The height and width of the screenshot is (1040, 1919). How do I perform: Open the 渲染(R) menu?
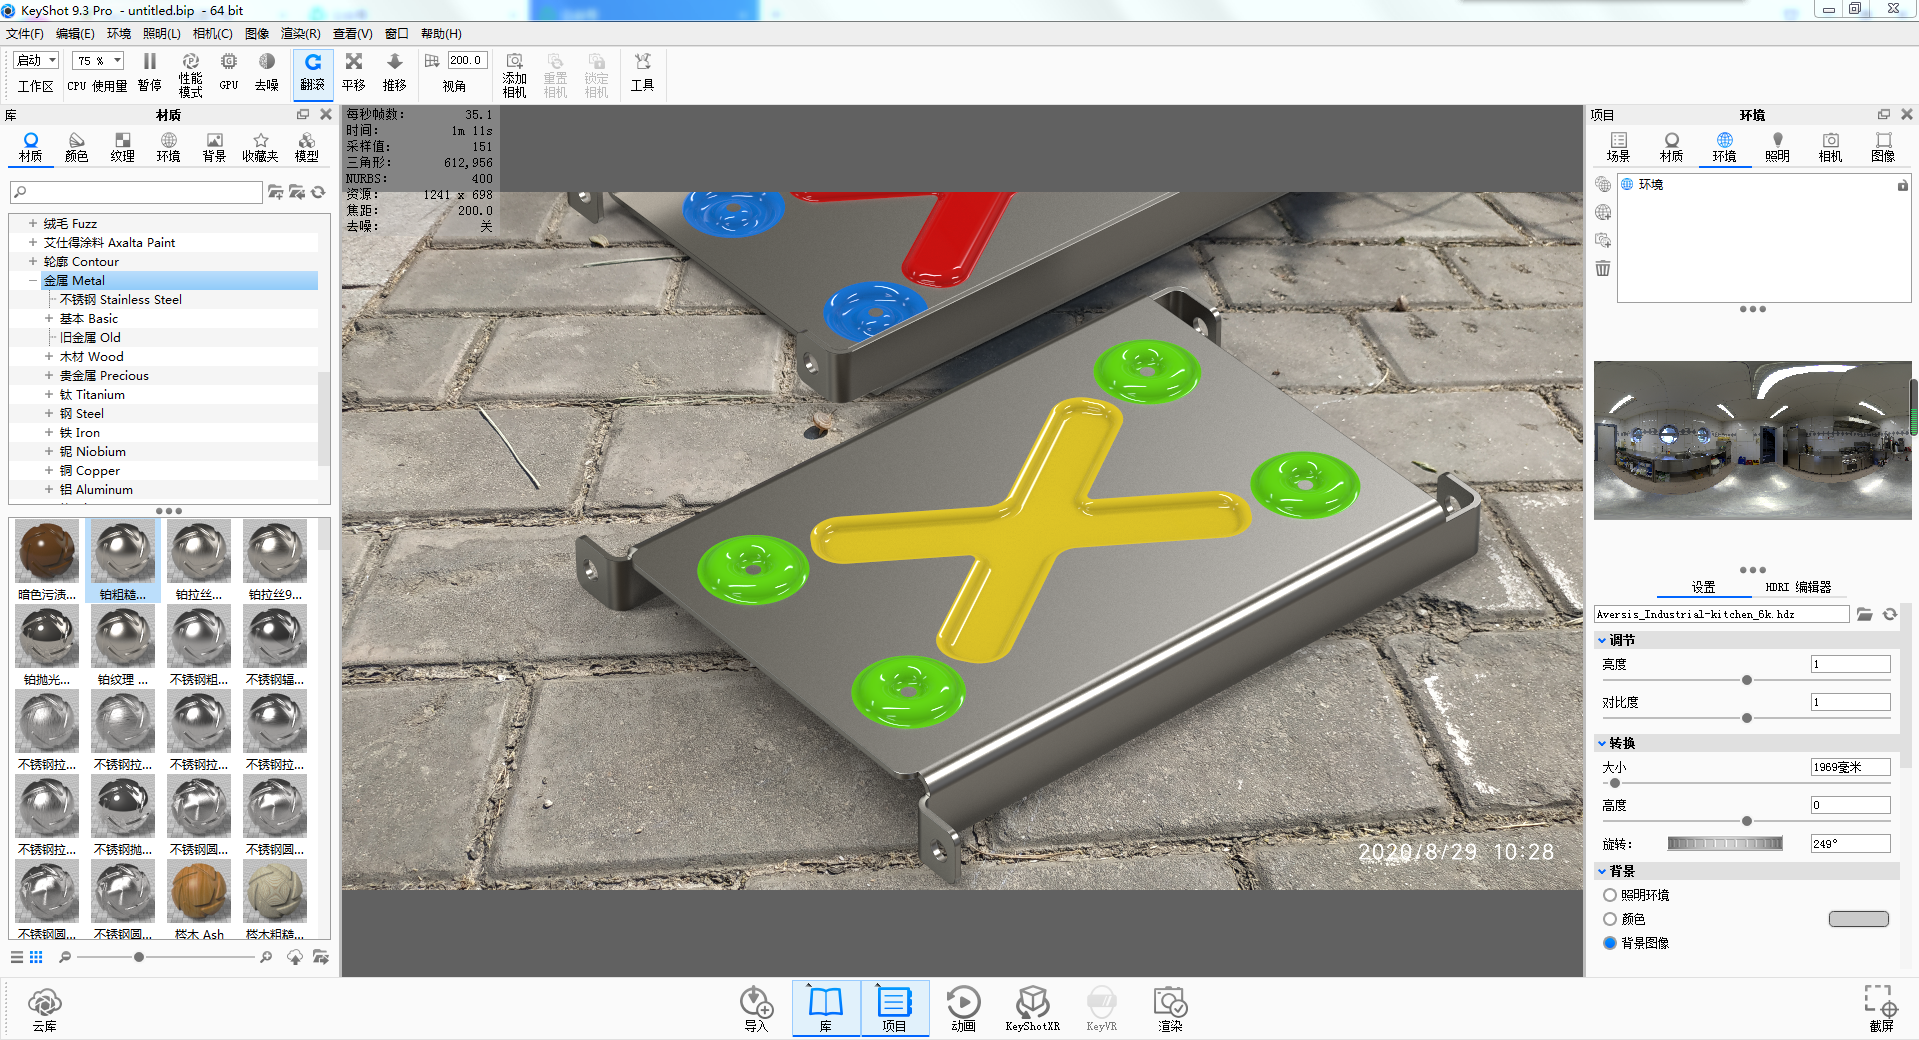pyautogui.click(x=300, y=33)
